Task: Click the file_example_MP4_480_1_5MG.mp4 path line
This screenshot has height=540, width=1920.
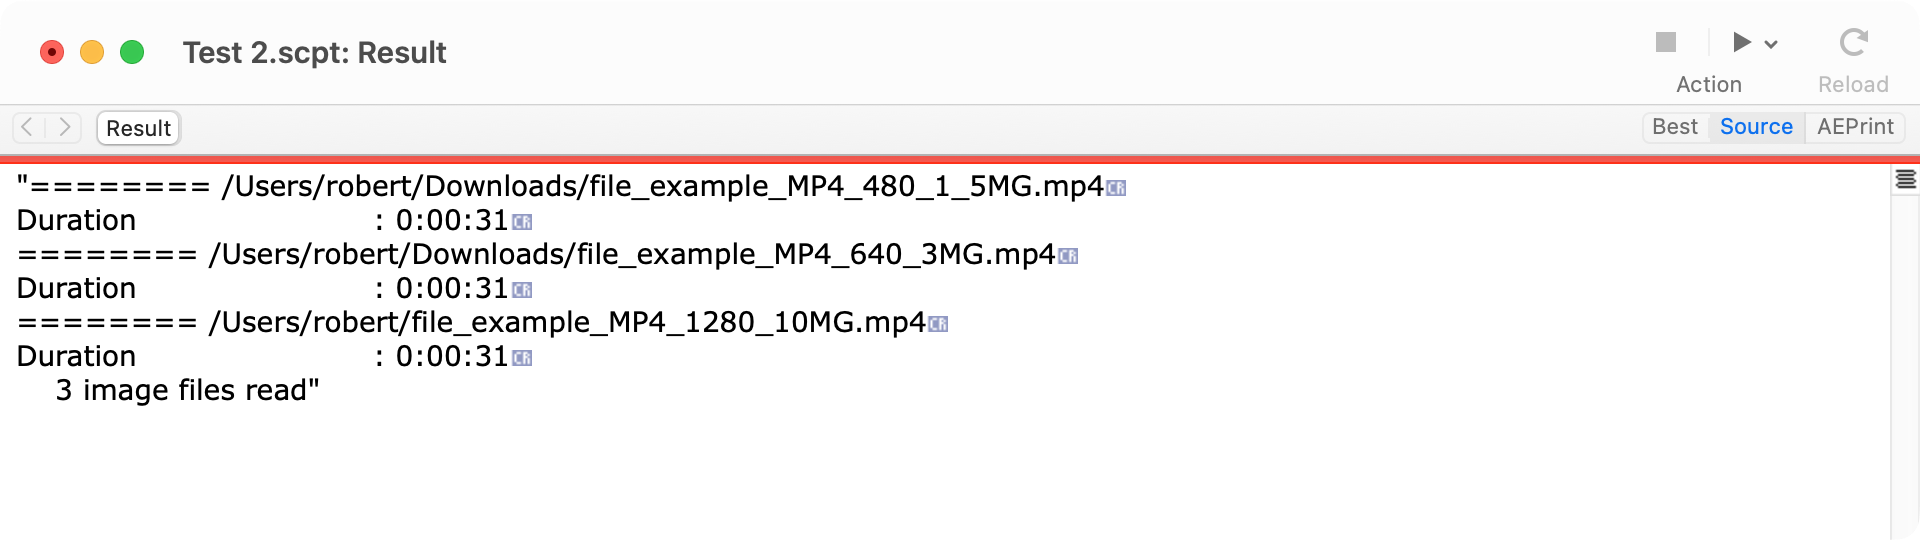Action: 662,187
